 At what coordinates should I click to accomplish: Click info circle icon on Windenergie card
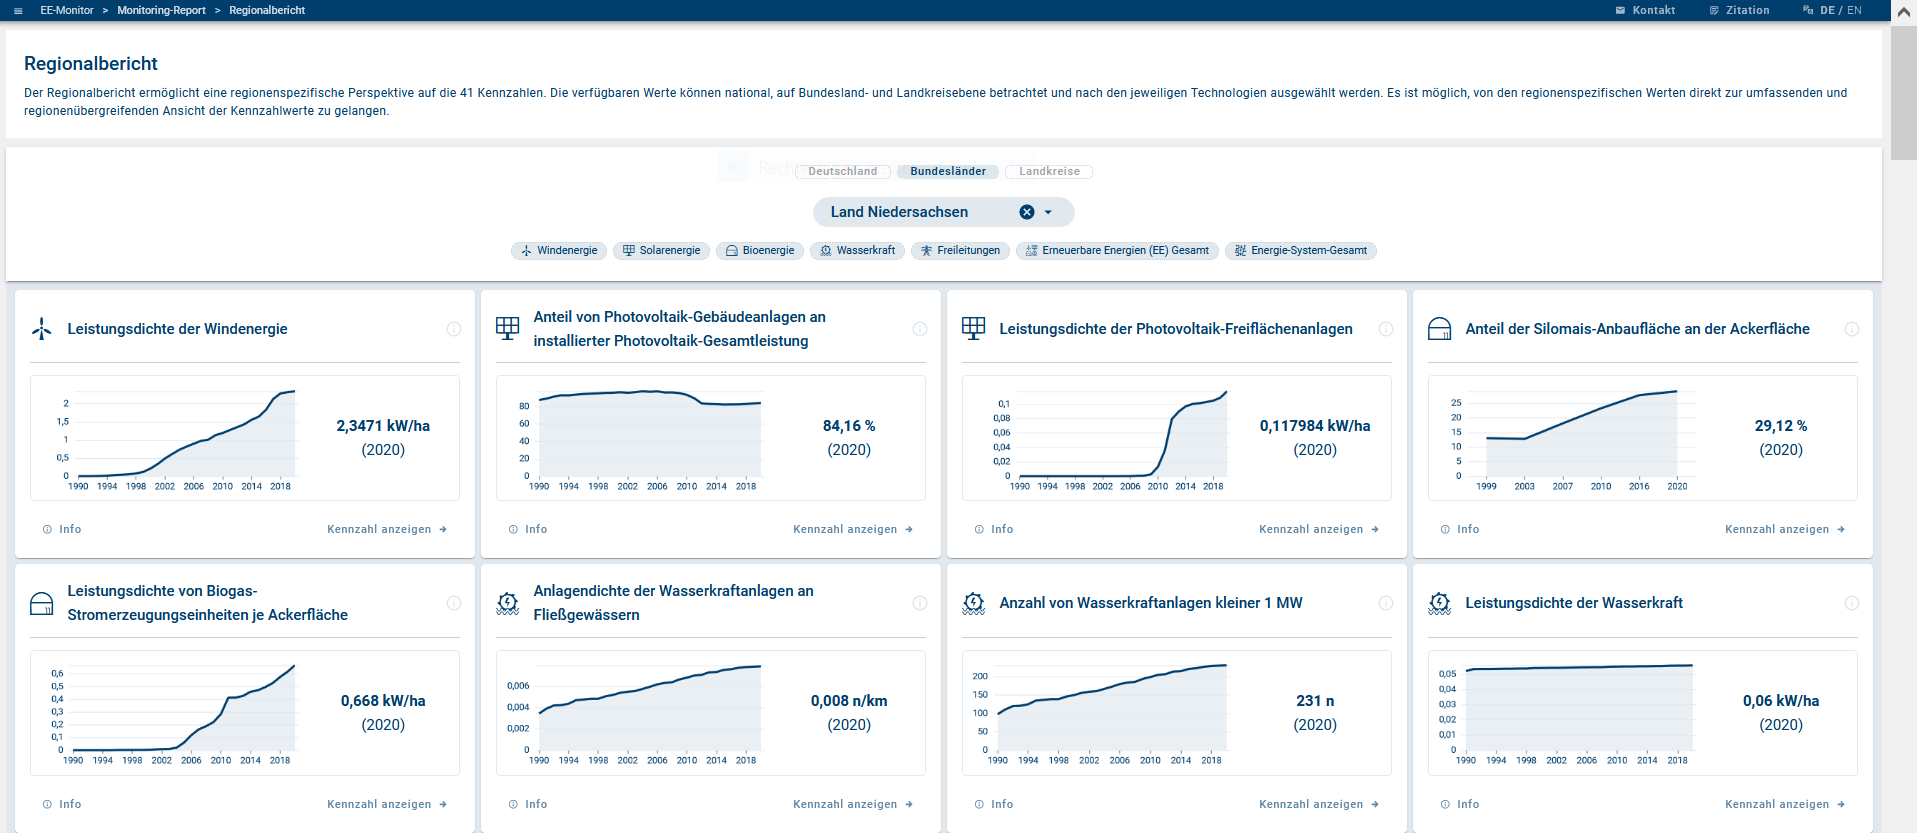454,329
